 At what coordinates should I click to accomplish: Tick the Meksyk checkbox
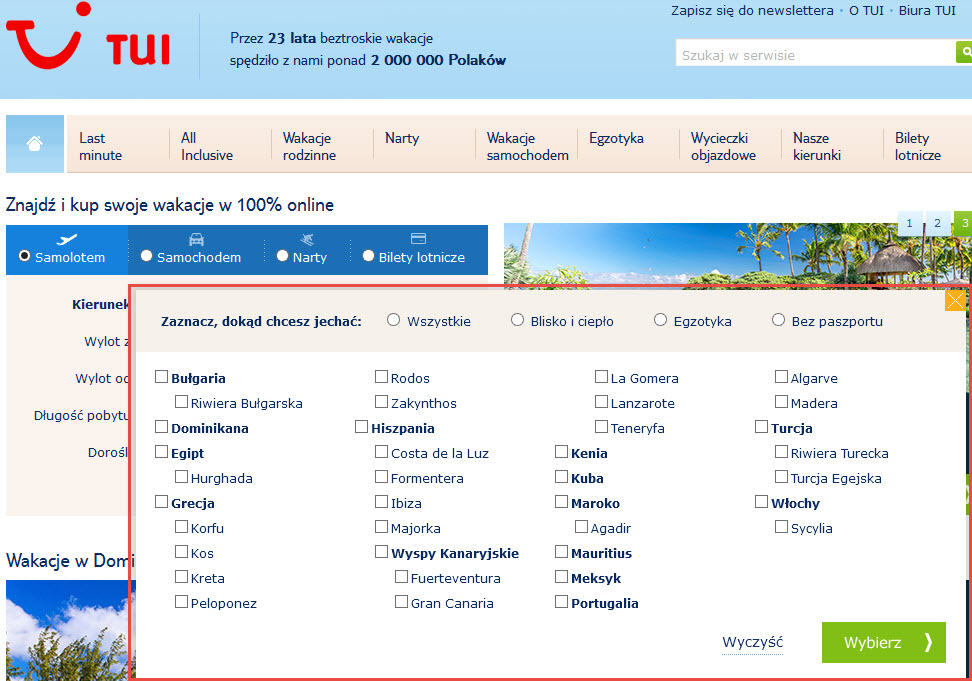point(561,577)
